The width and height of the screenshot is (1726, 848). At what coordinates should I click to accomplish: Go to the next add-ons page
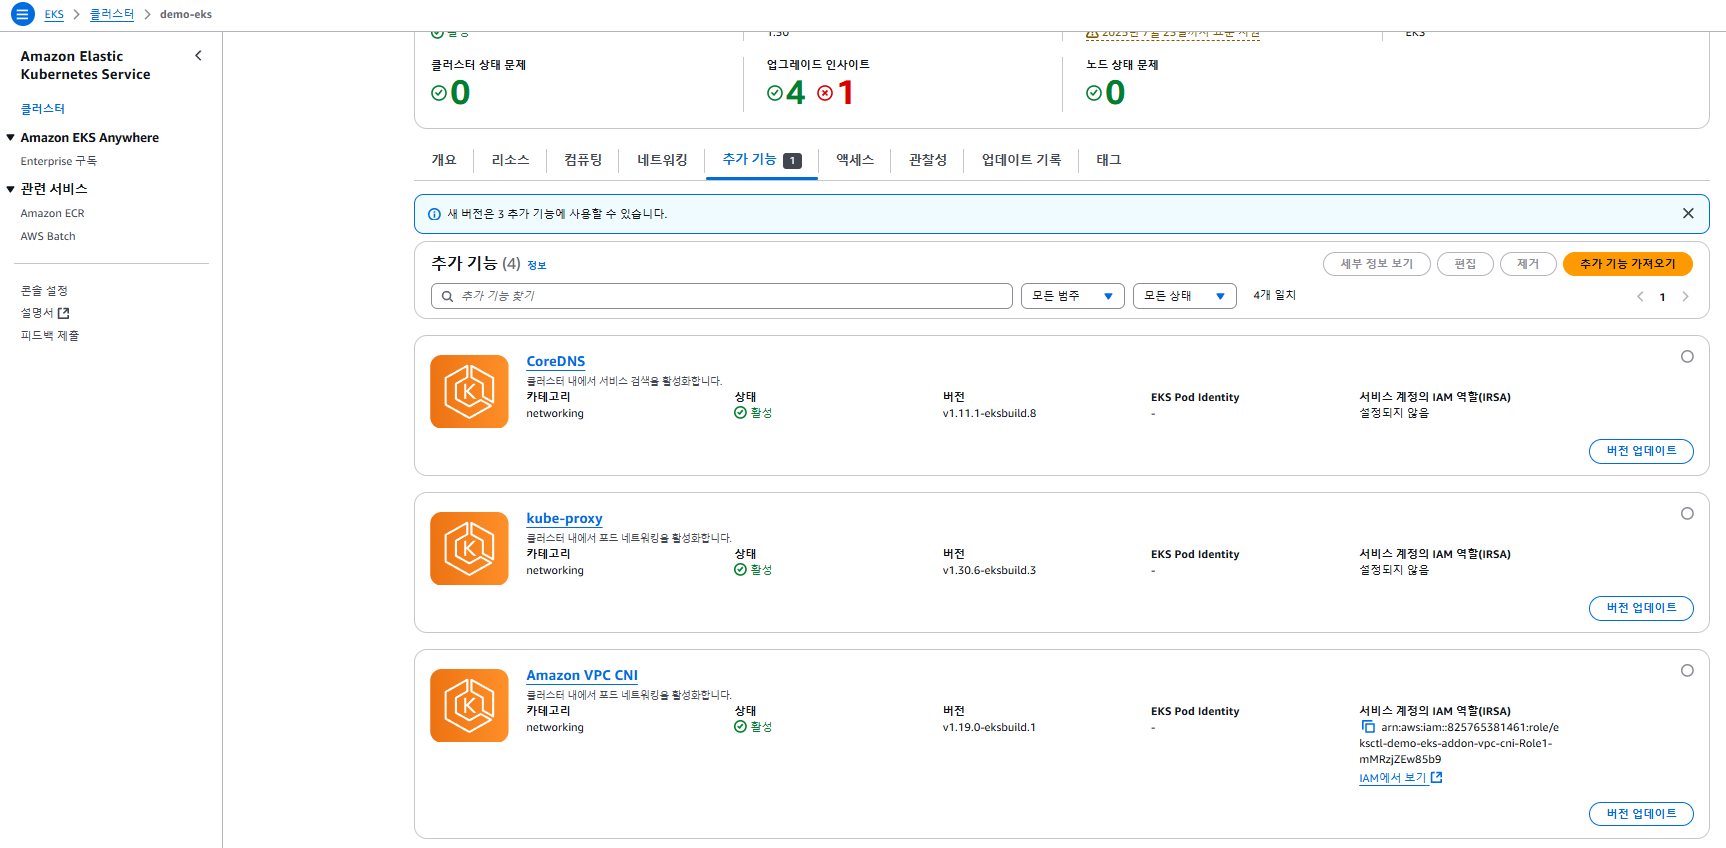pyautogui.click(x=1685, y=296)
